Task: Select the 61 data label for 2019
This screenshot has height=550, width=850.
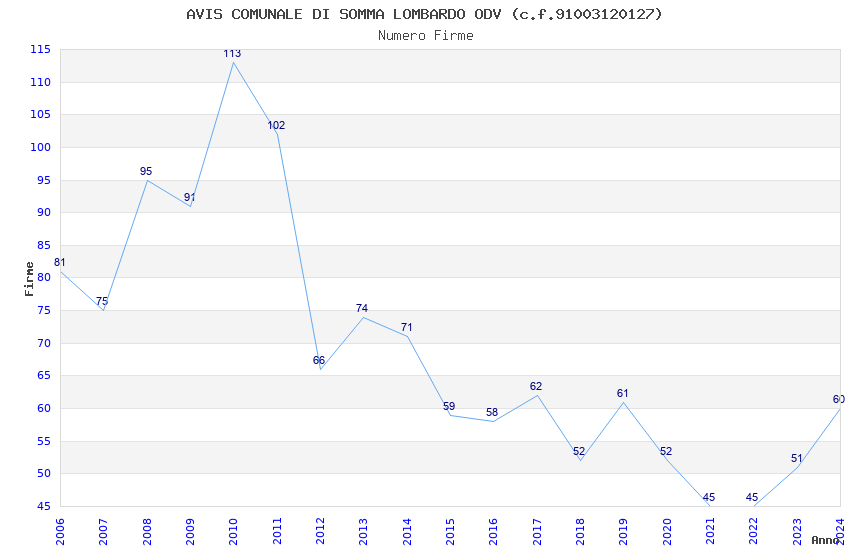Action: [x=622, y=393]
